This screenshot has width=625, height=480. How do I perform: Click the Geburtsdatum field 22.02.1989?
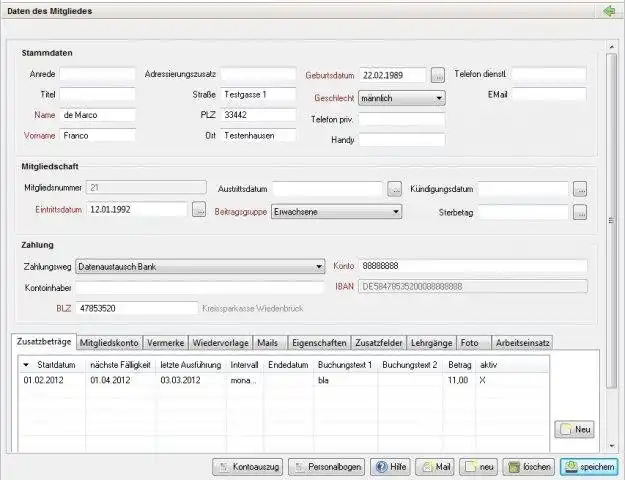coord(393,75)
